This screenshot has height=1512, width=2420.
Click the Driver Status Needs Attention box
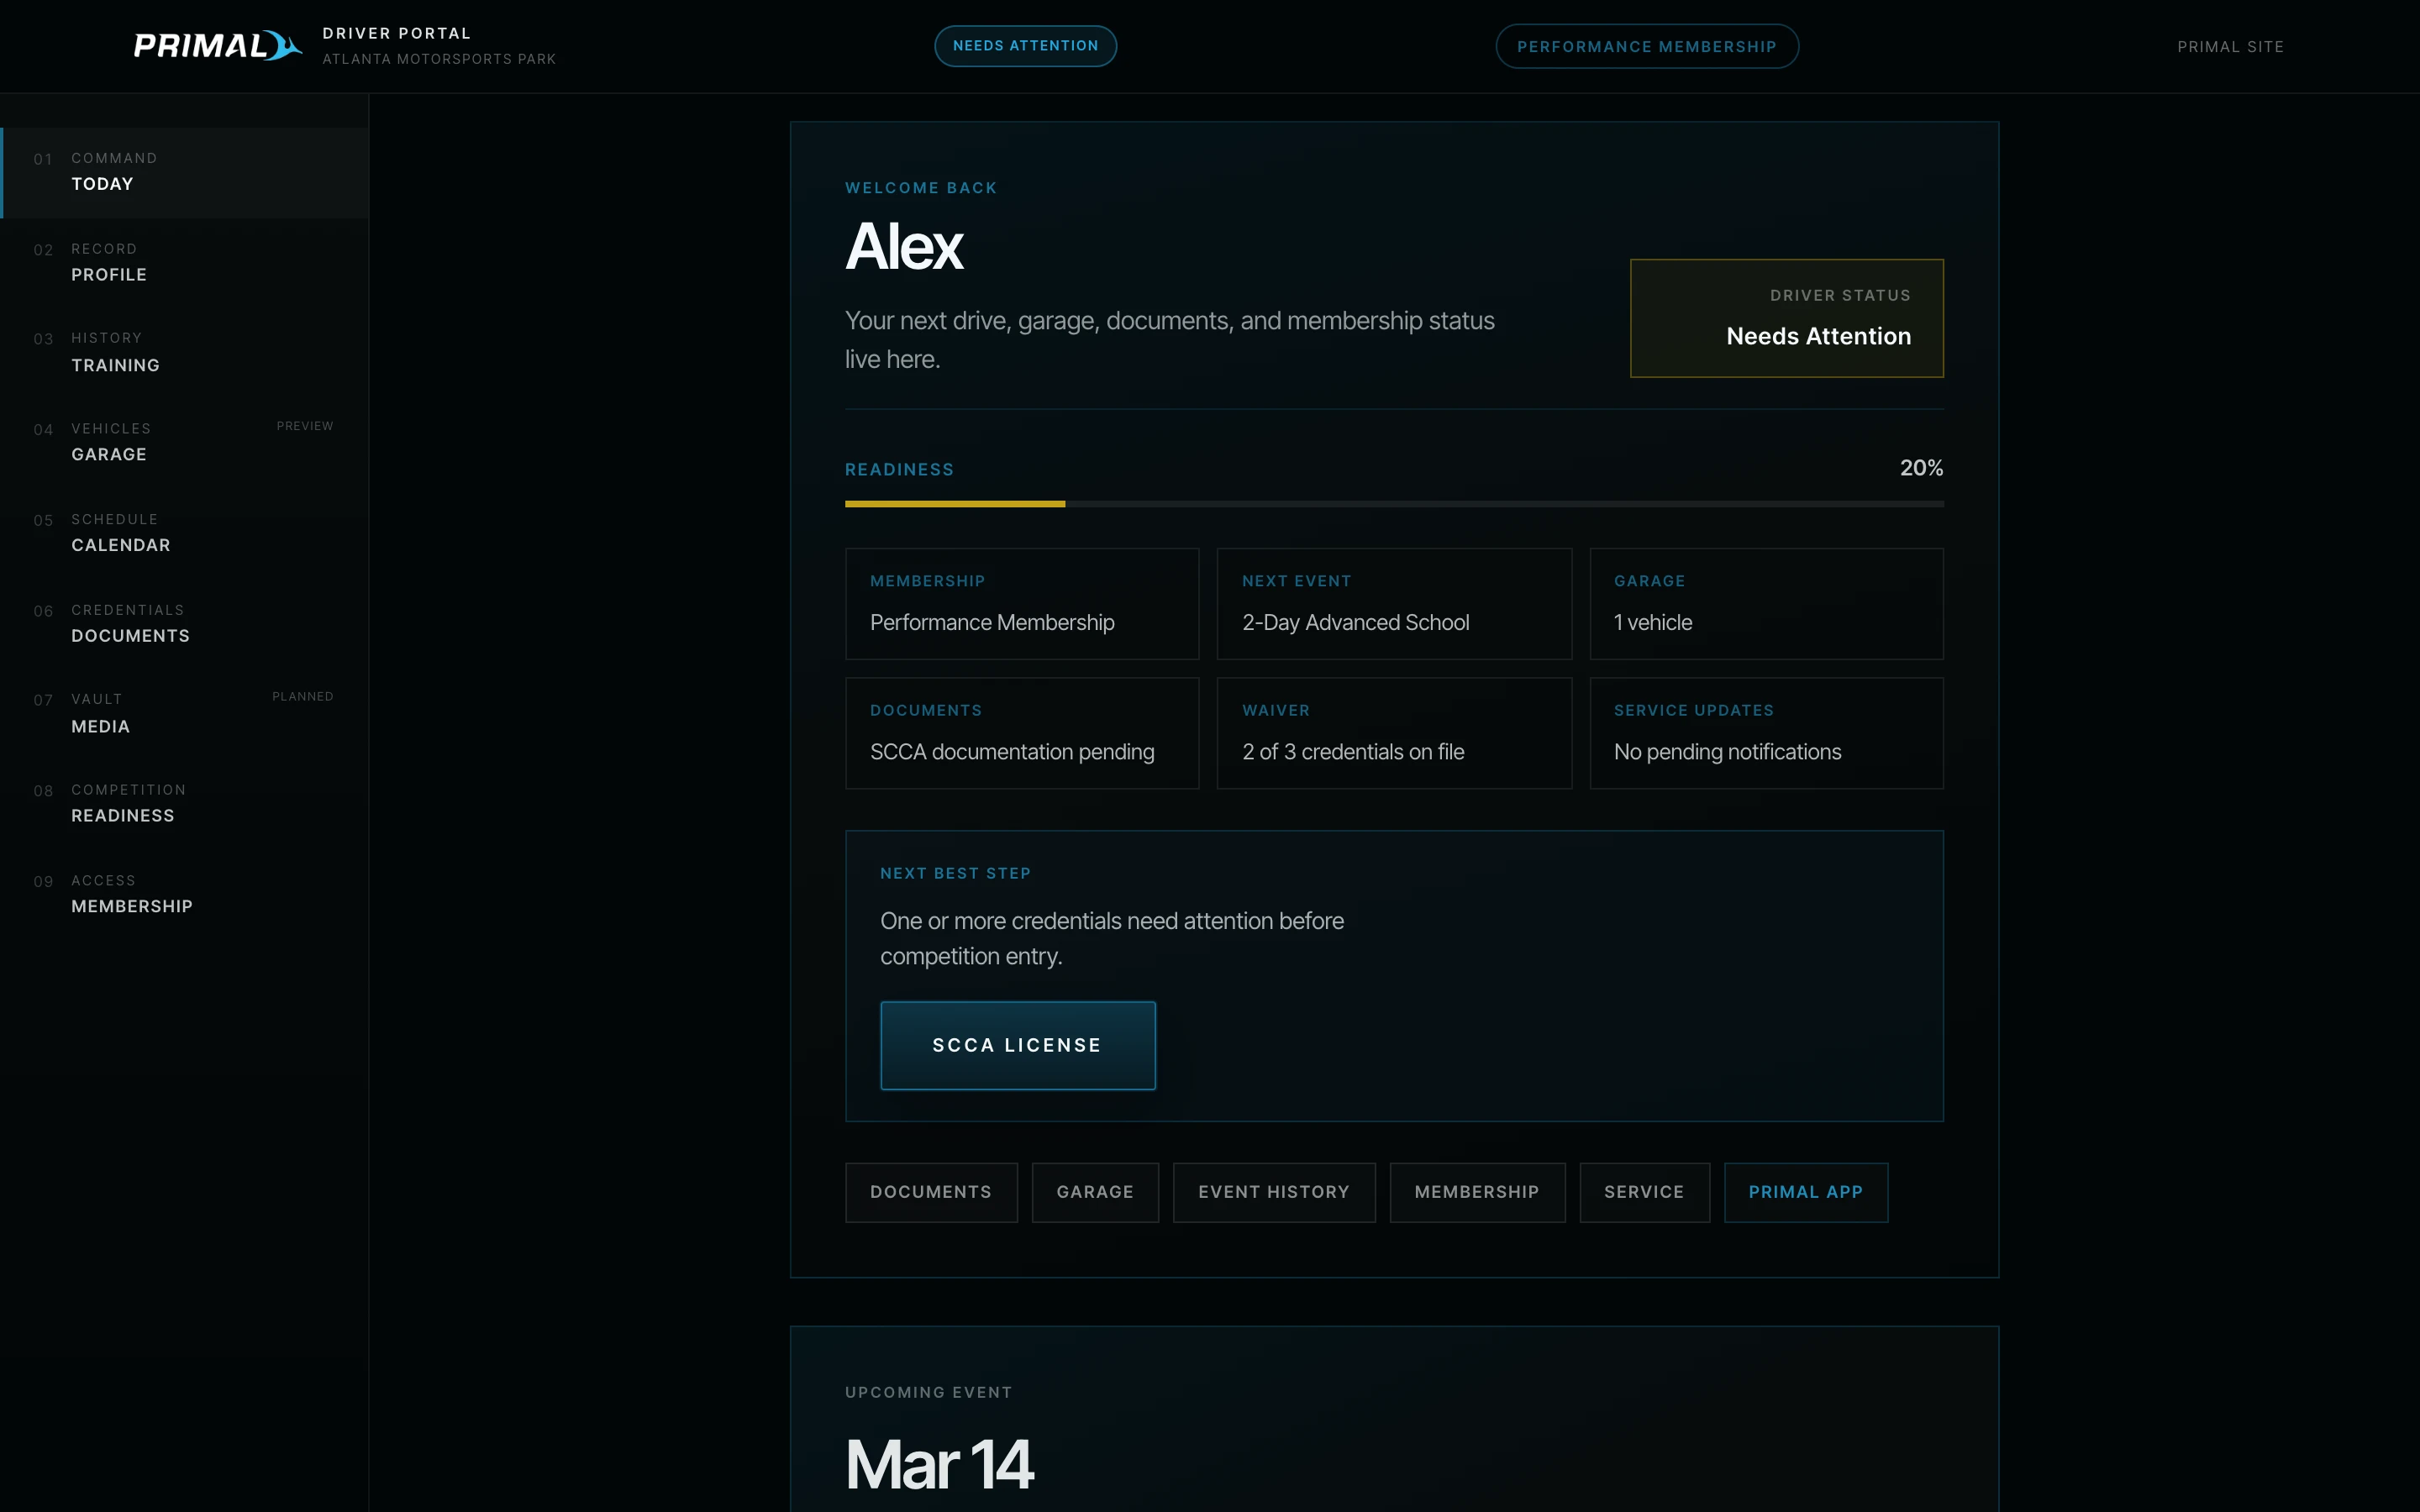pyautogui.click(x=1786, y=318)
